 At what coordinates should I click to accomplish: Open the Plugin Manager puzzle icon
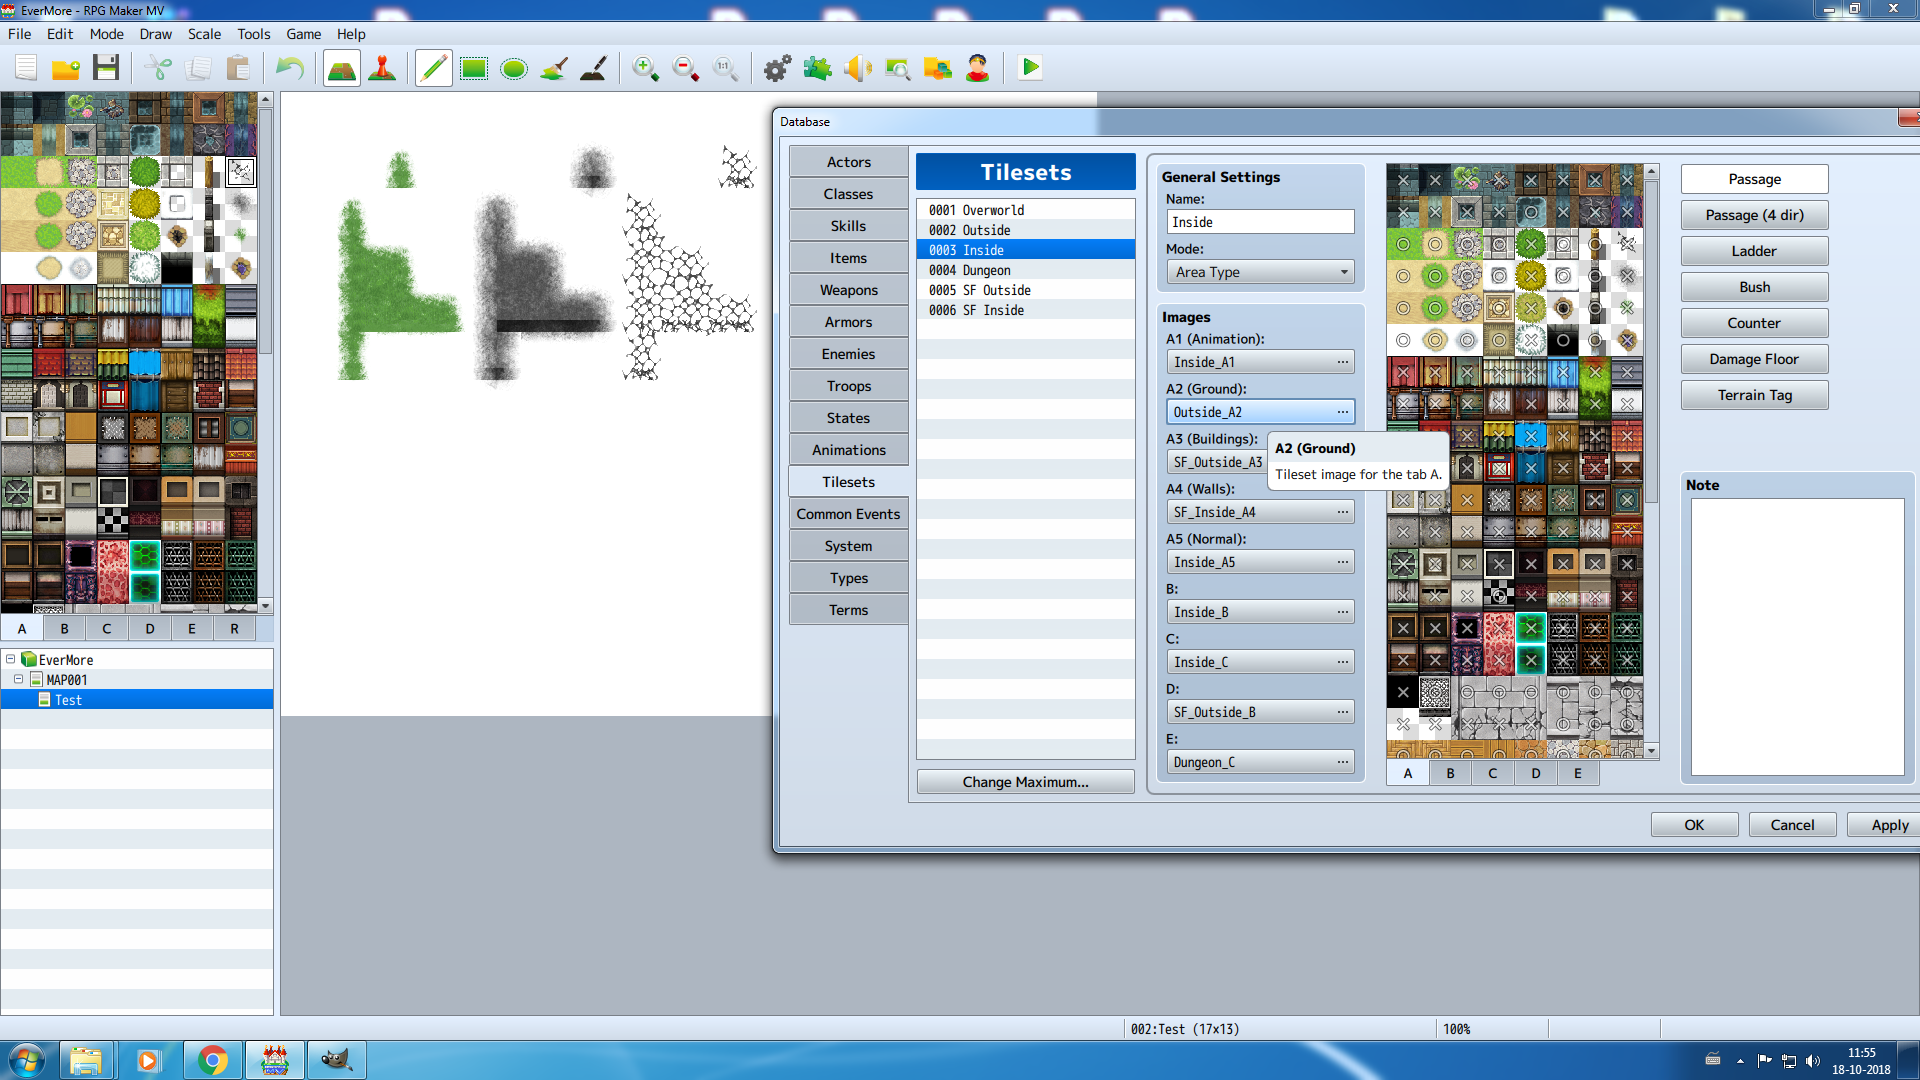[x=818, y=68]
